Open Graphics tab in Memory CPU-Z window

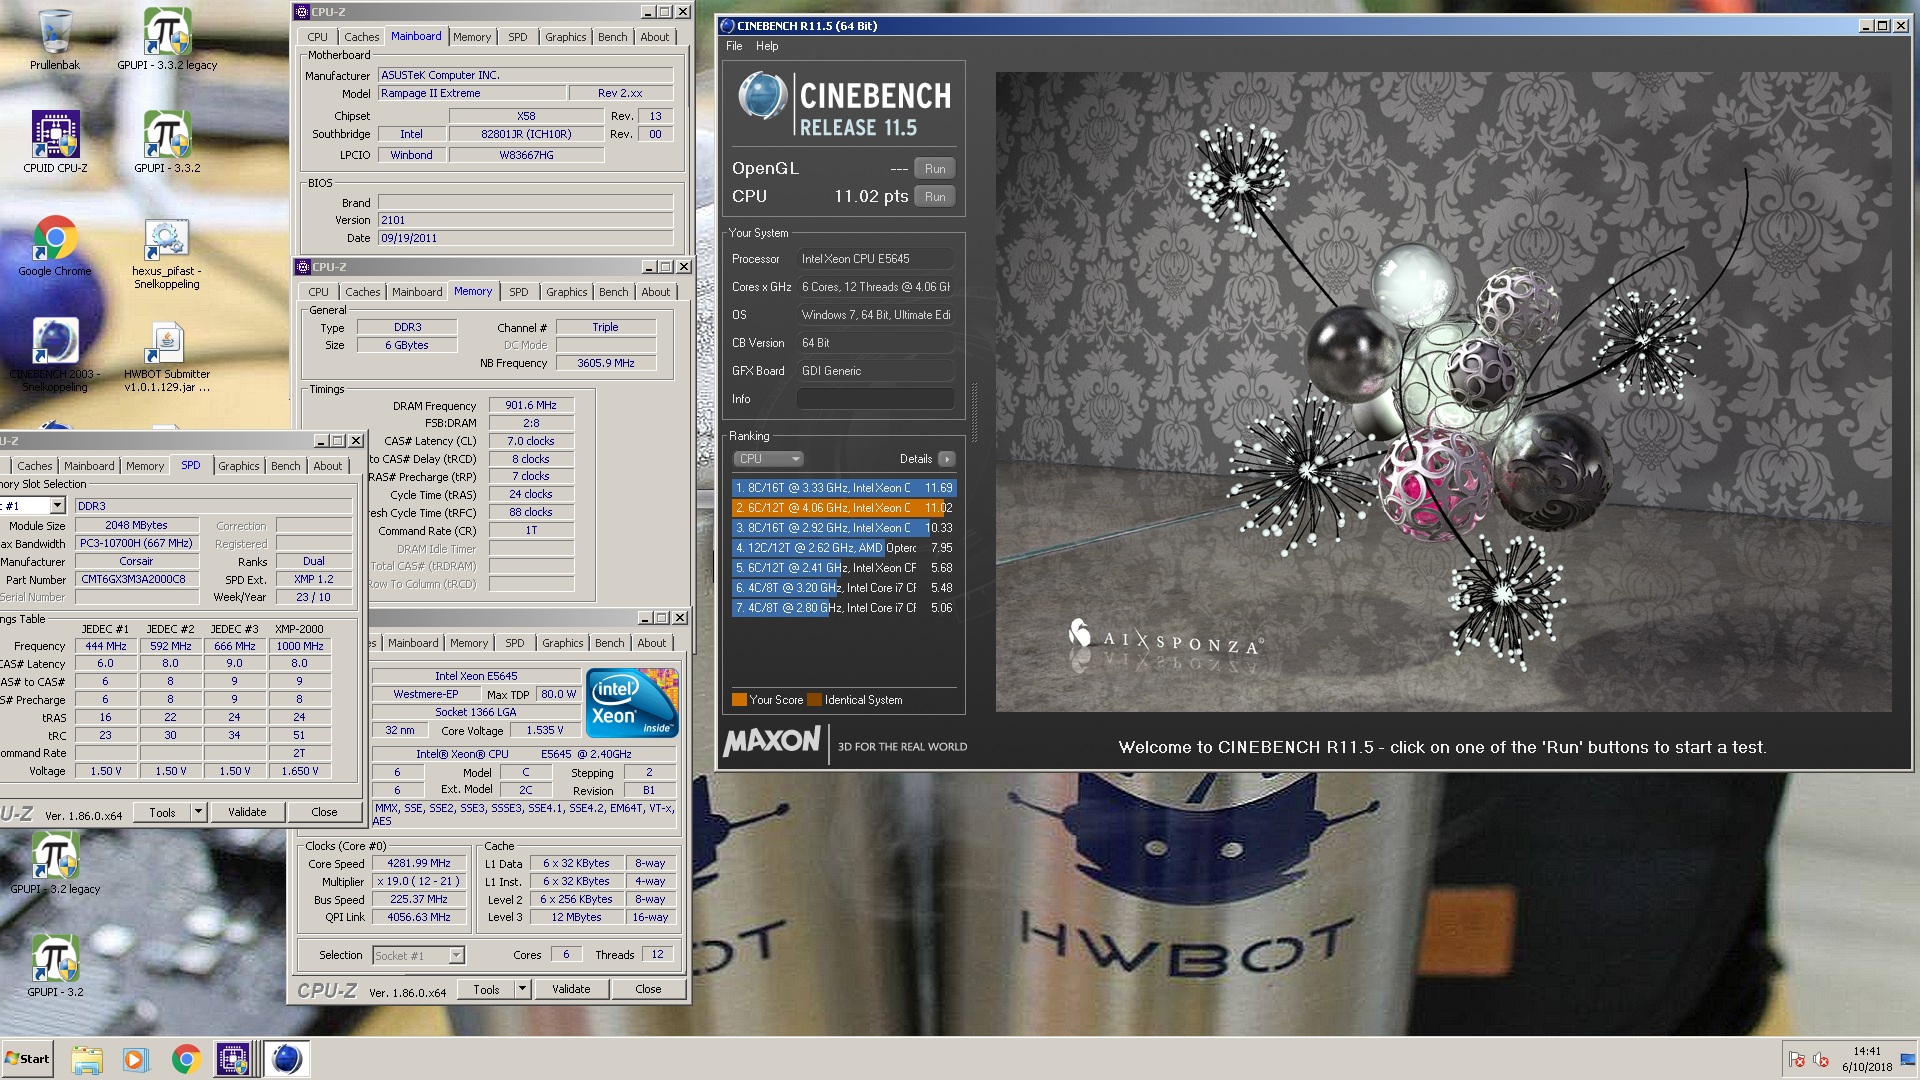(x=567, y=292)
